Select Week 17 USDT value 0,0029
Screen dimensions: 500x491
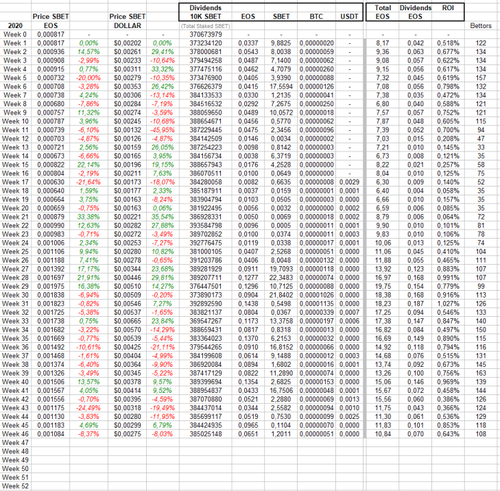point(349,182)
